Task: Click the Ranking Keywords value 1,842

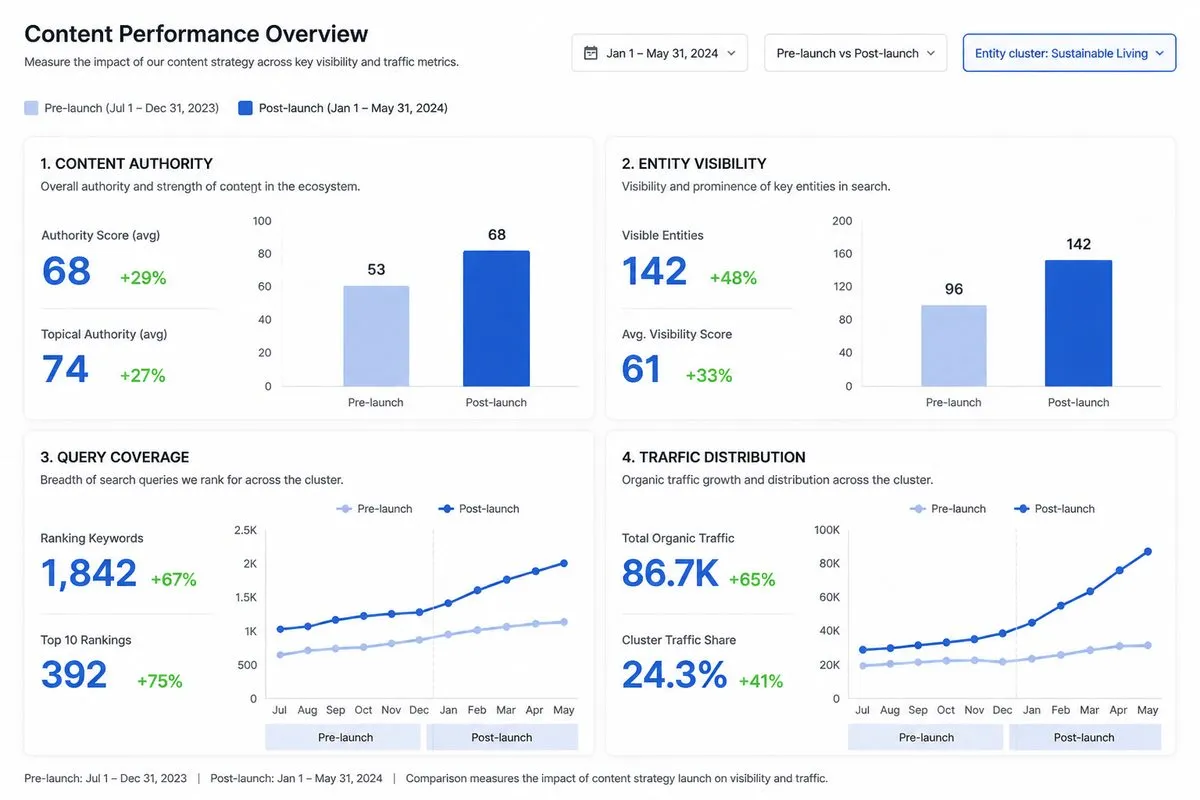Action: (x=89, y=573)
